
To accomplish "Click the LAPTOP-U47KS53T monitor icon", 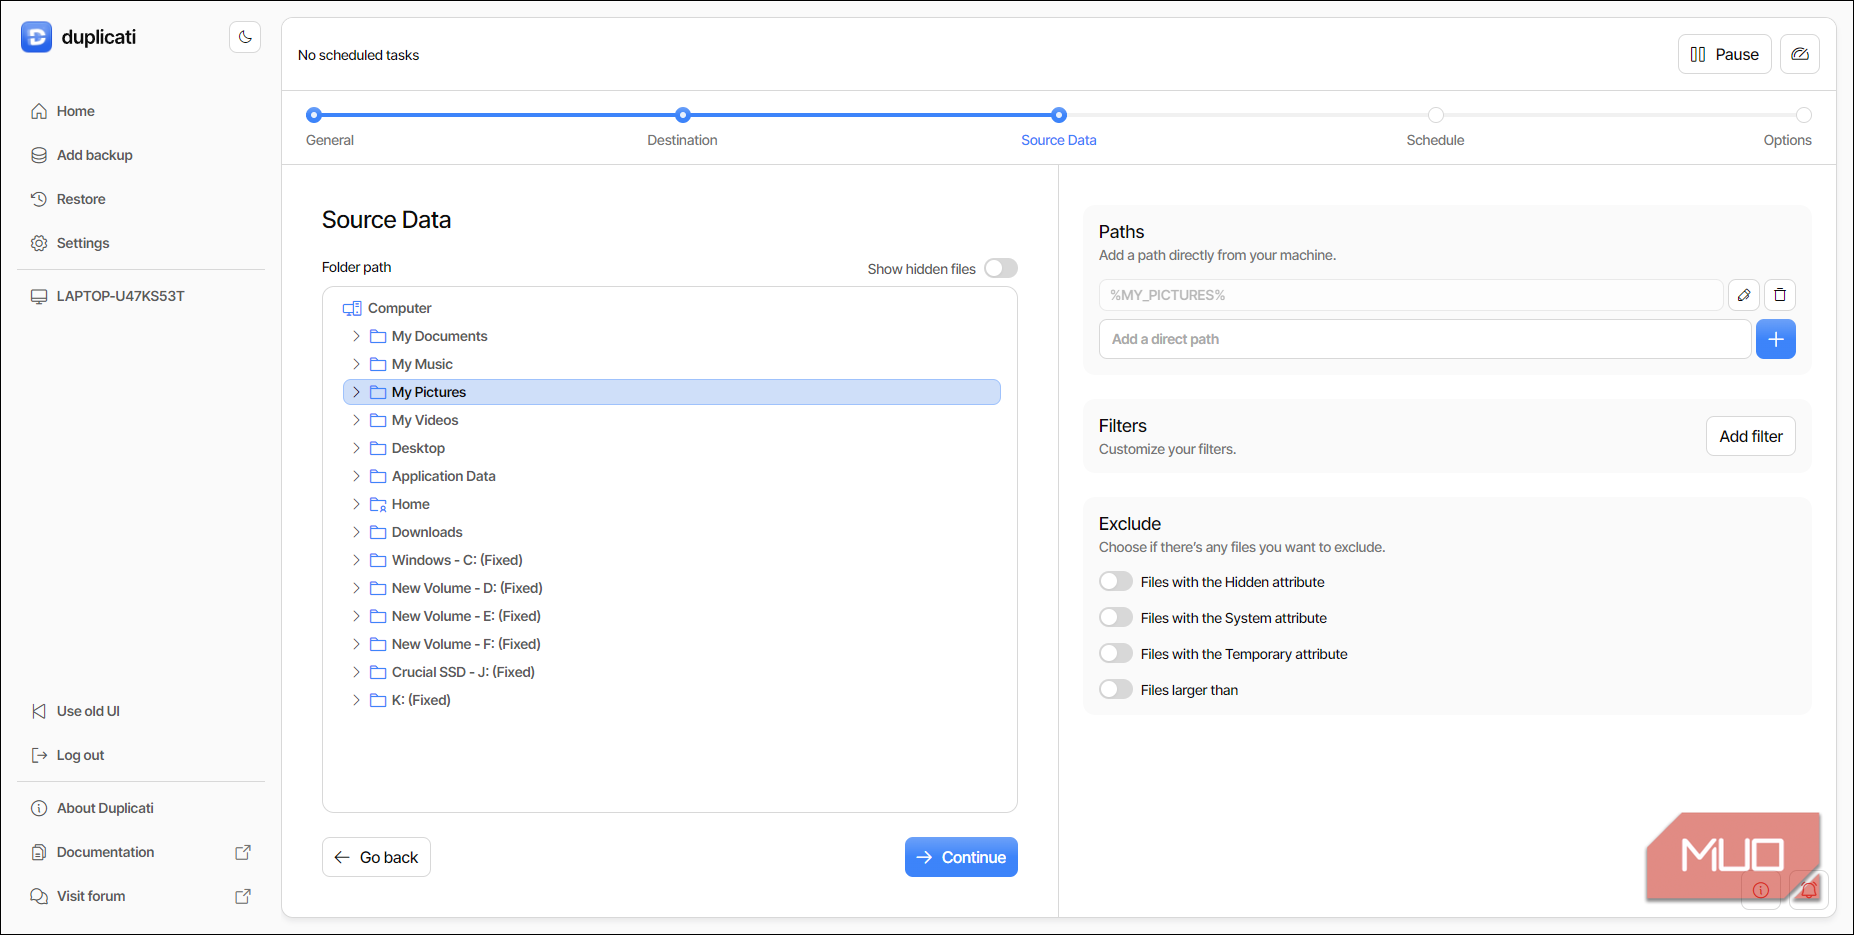I will 39,296.
